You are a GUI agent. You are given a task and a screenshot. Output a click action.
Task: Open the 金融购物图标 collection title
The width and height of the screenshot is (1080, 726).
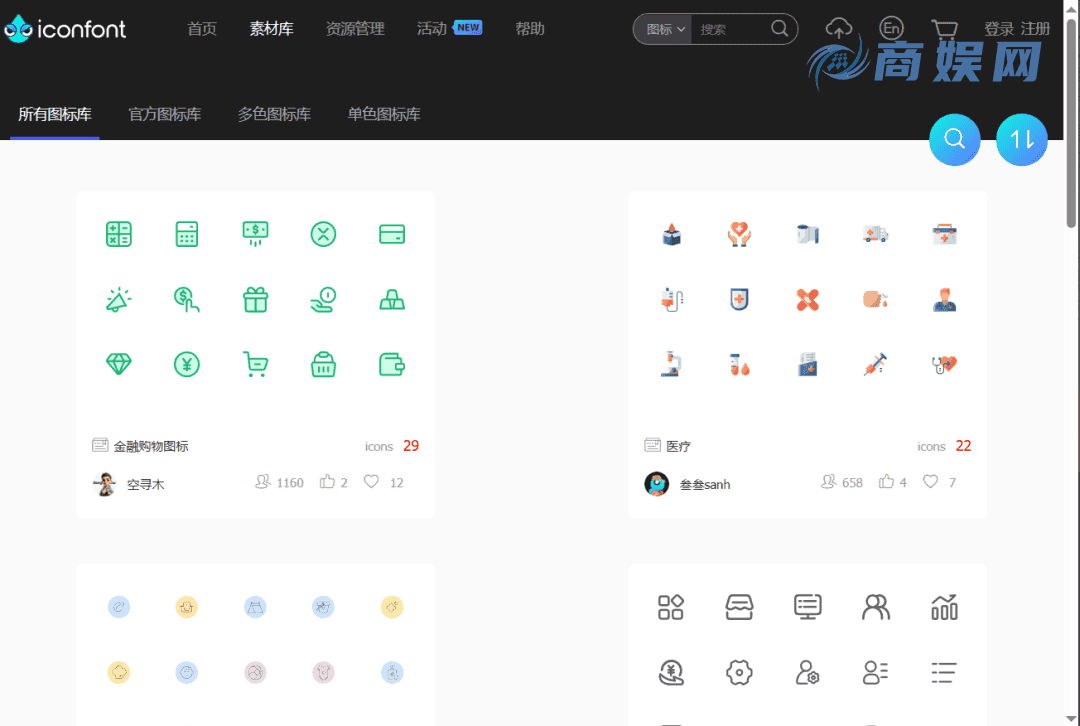(x=151, y=446)
